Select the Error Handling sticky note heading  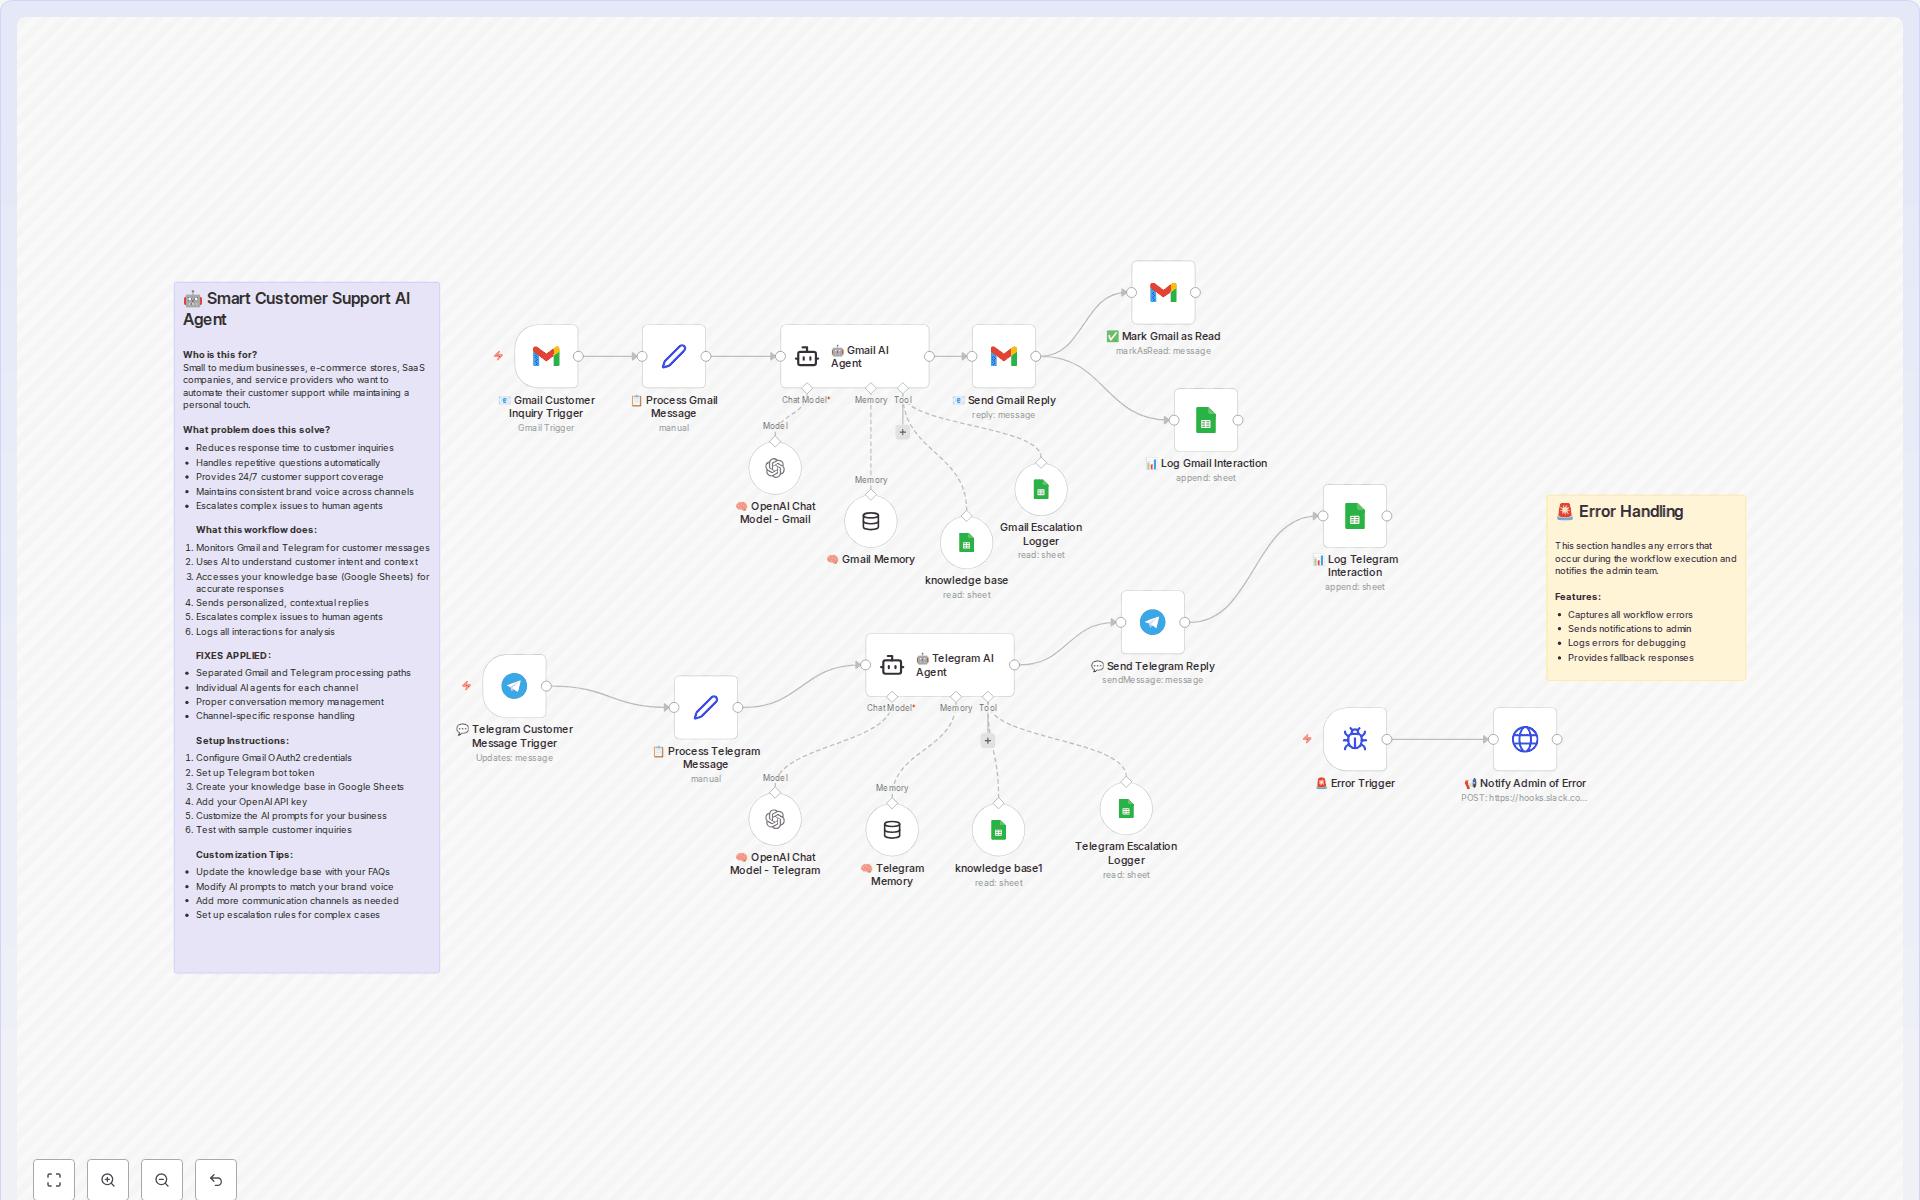tap(1620, 511)
